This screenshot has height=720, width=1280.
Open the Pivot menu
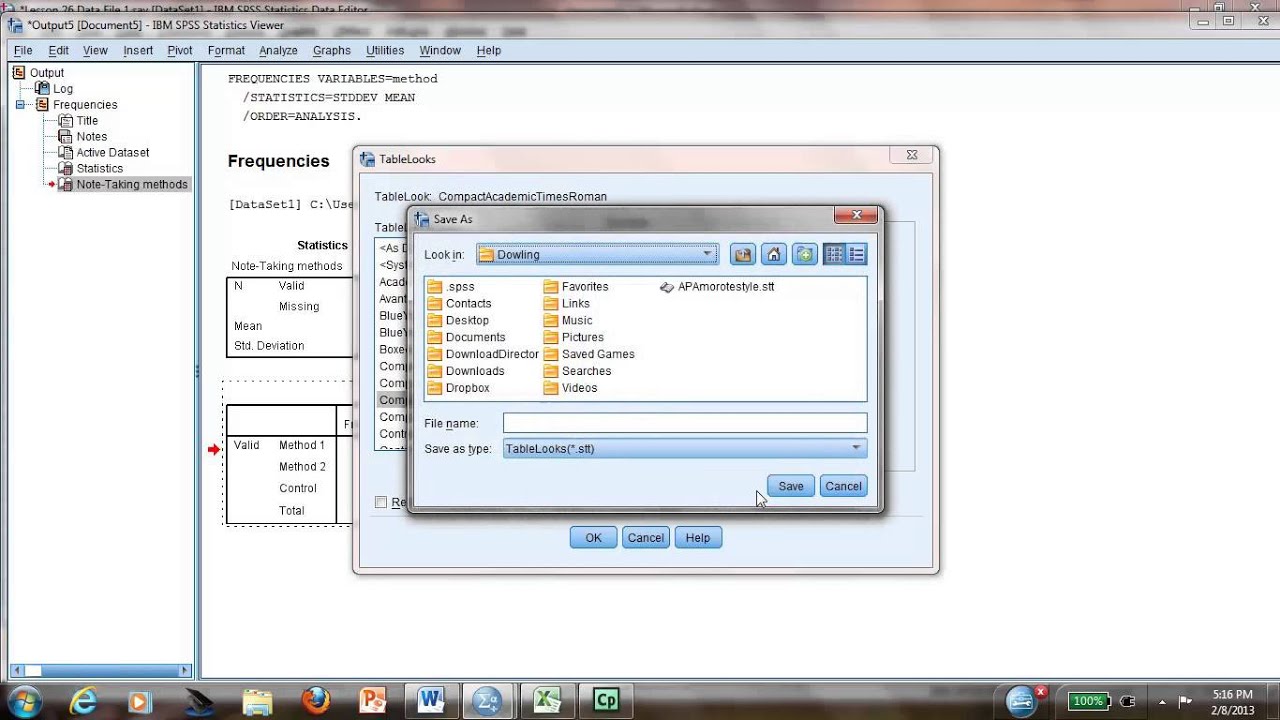(180, 50)
